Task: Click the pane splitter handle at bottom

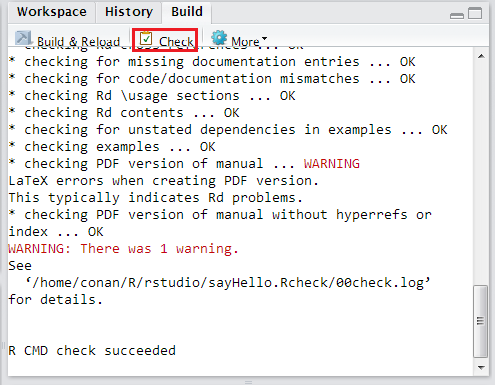Action: [x=248, y=382]
